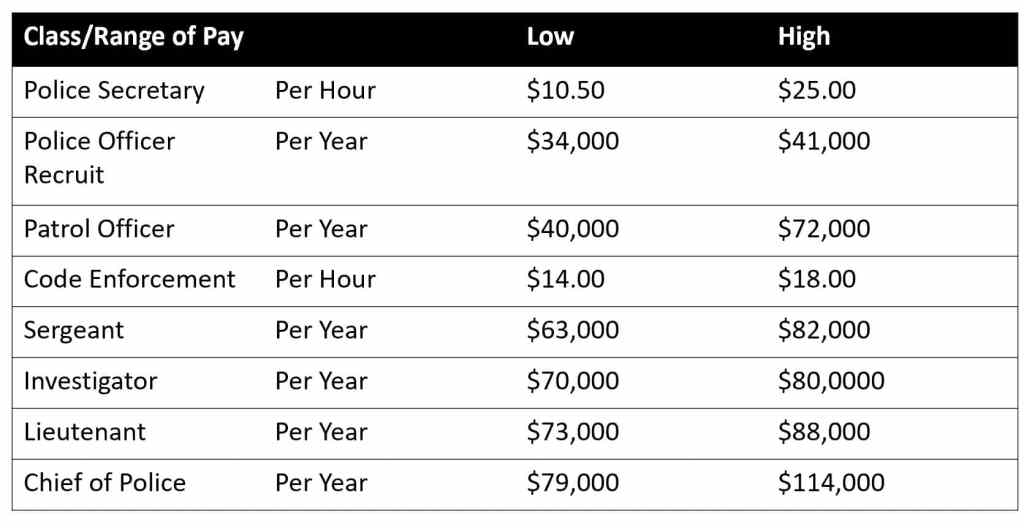Select the $80,0000 Investigator high value
The image size is (1024, 528).
click(831, 381)
